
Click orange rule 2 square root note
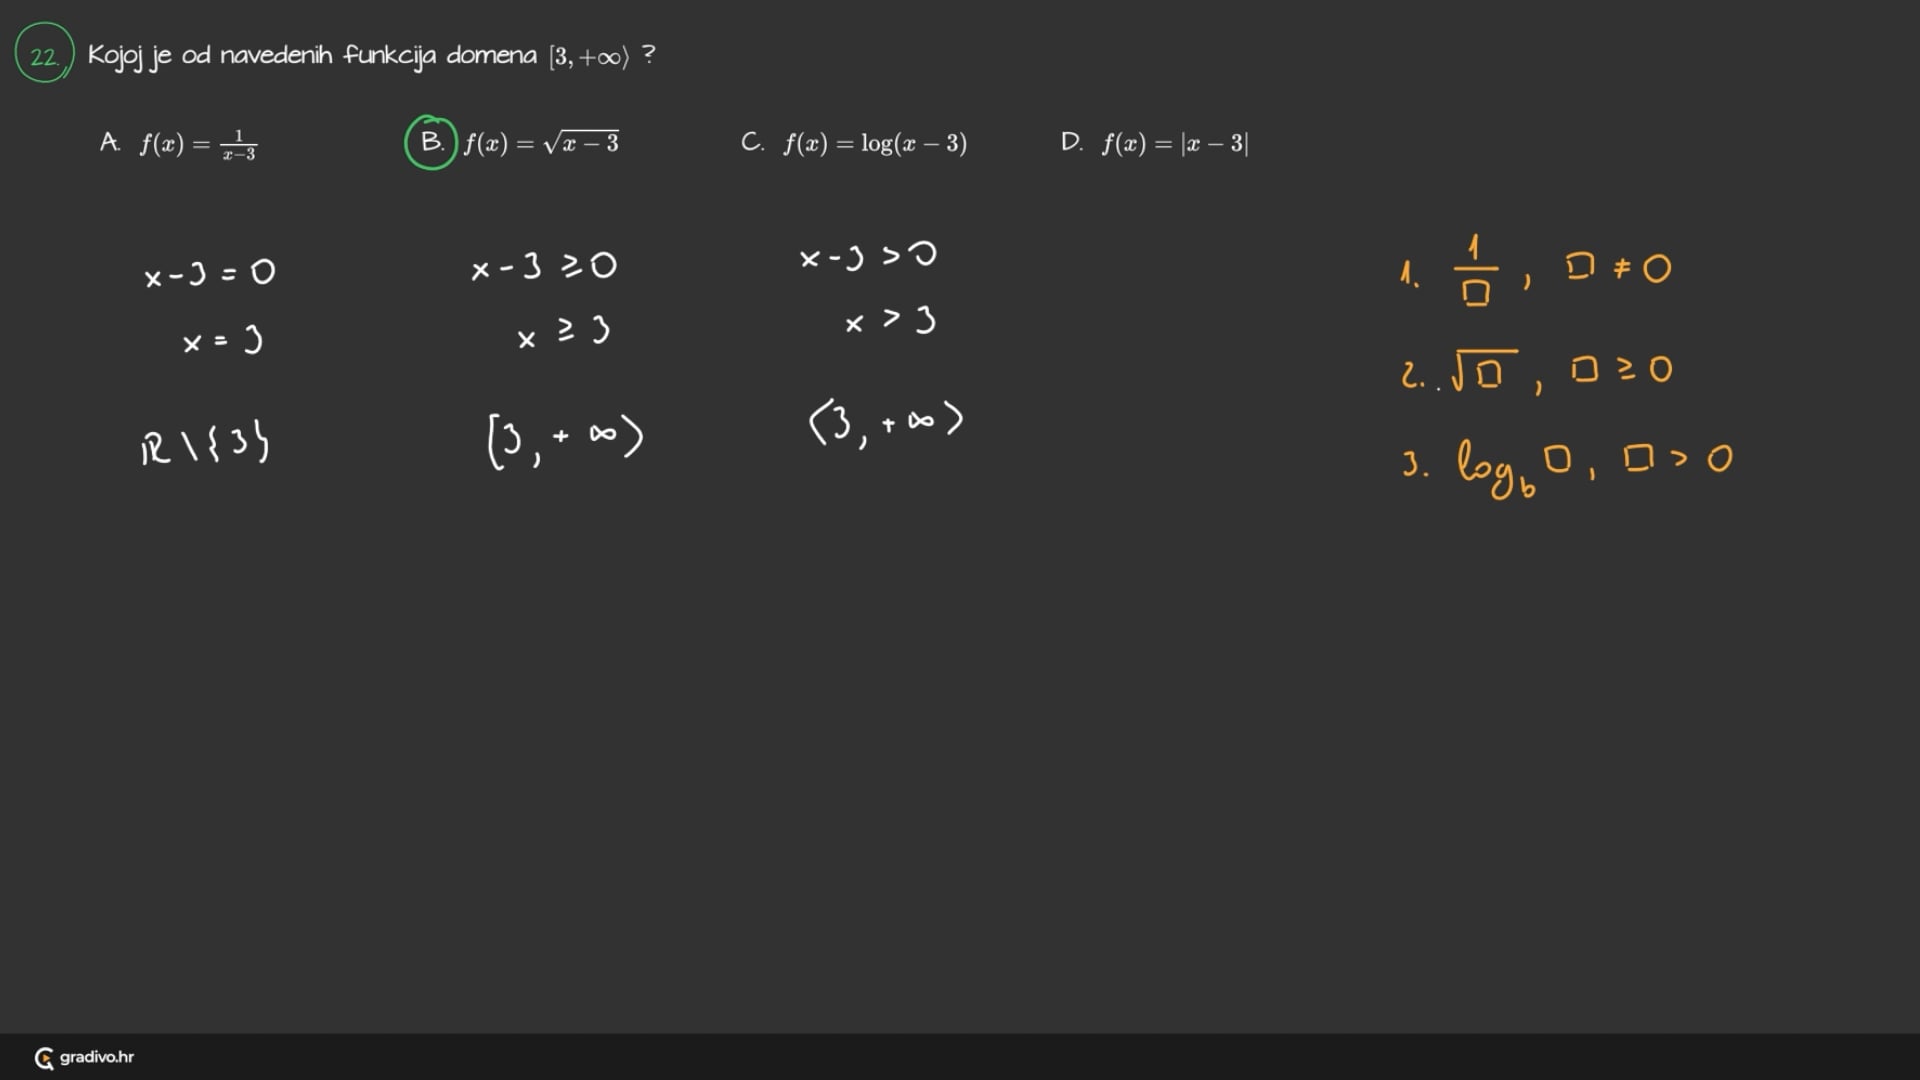1536,372
